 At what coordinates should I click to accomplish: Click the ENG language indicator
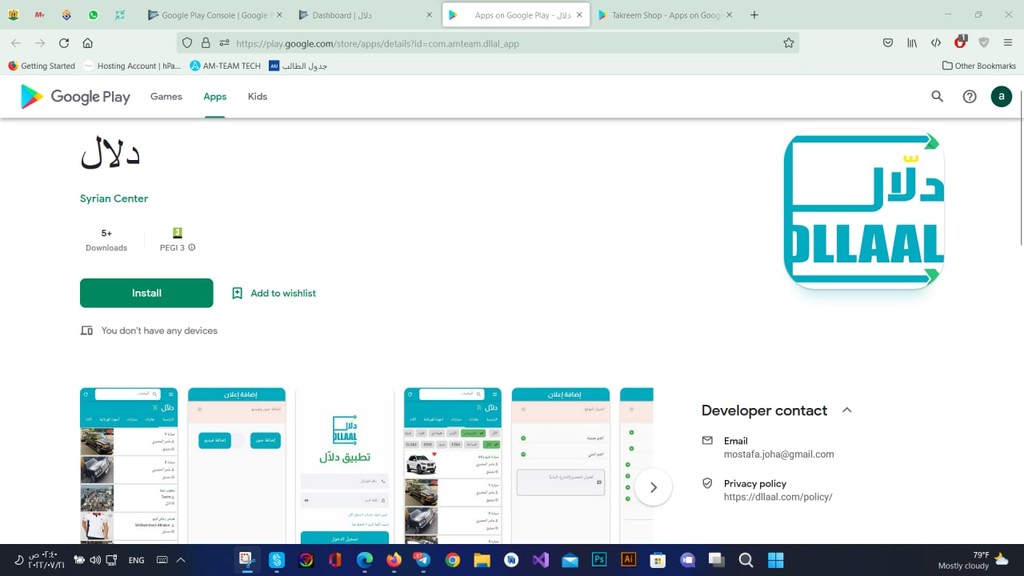pos(136,560)
